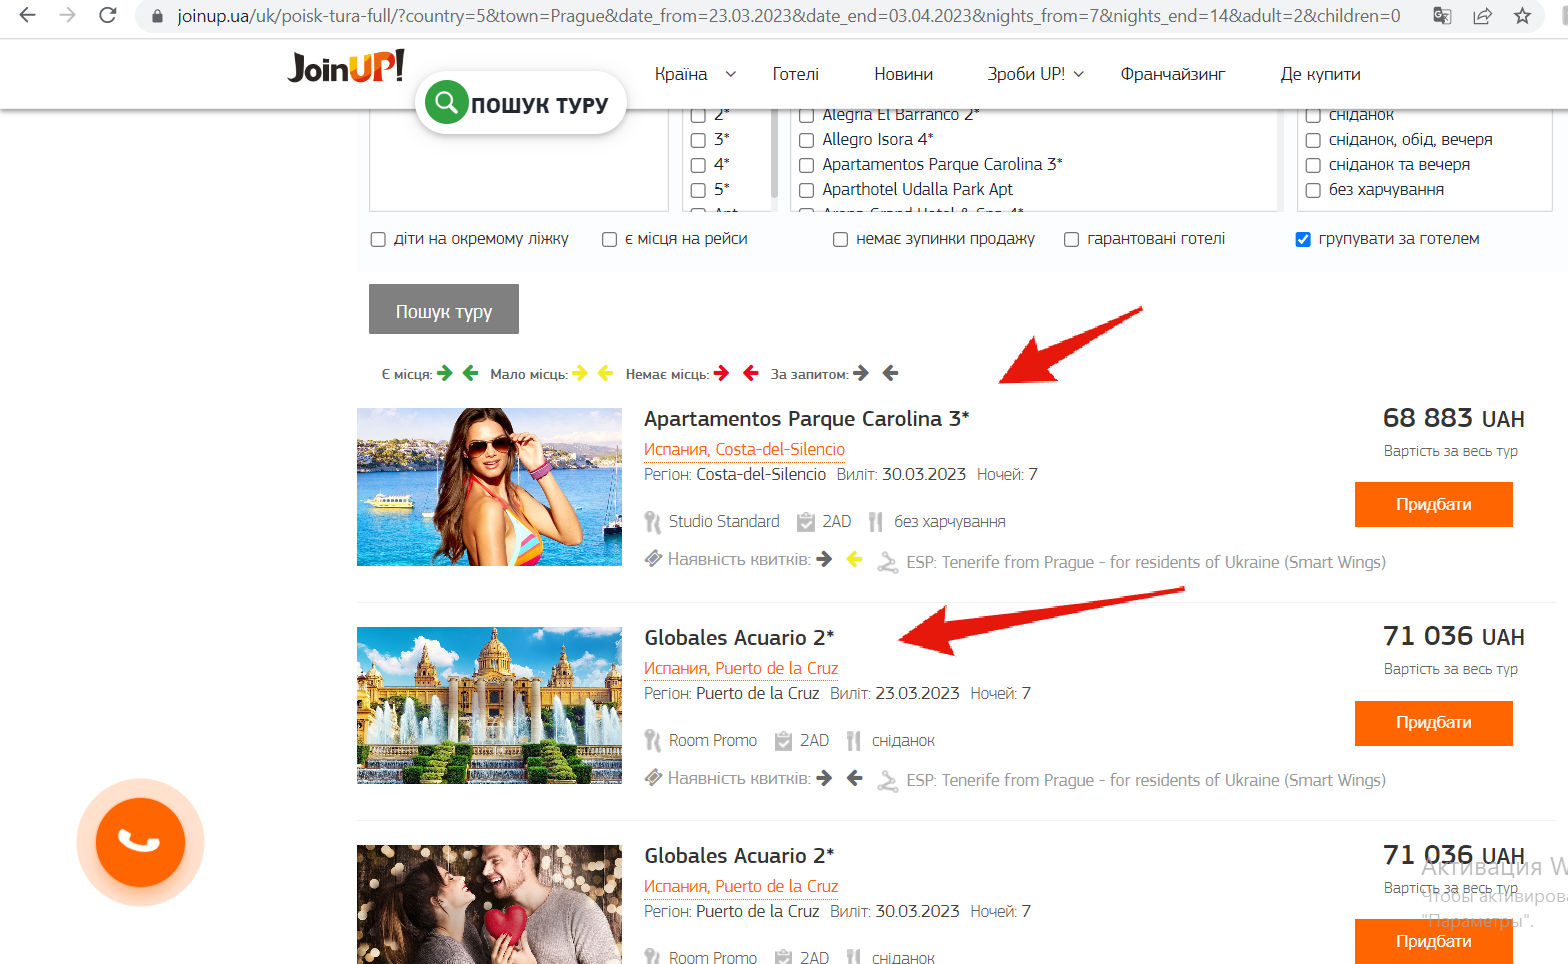Viewport: 1568px width, 964px height.
Task: Click the 71 036 UAH price of 23.03.2023 tour
Action: [1453, 636]
